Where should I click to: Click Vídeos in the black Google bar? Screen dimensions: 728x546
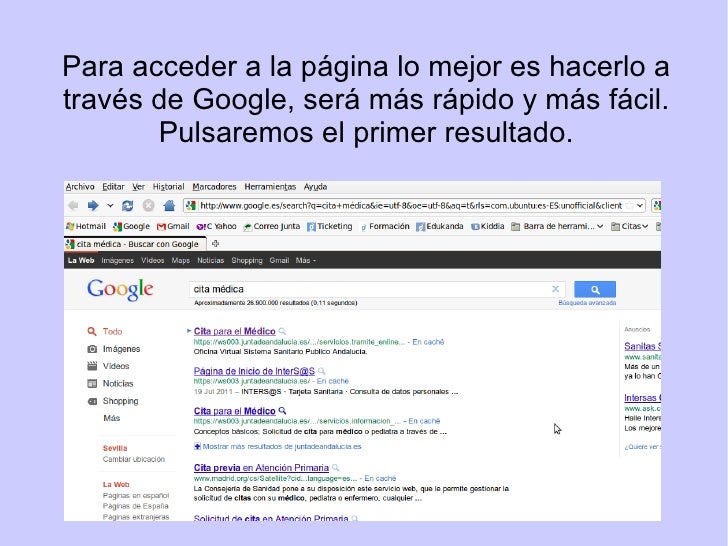click(x=153, y=260)
